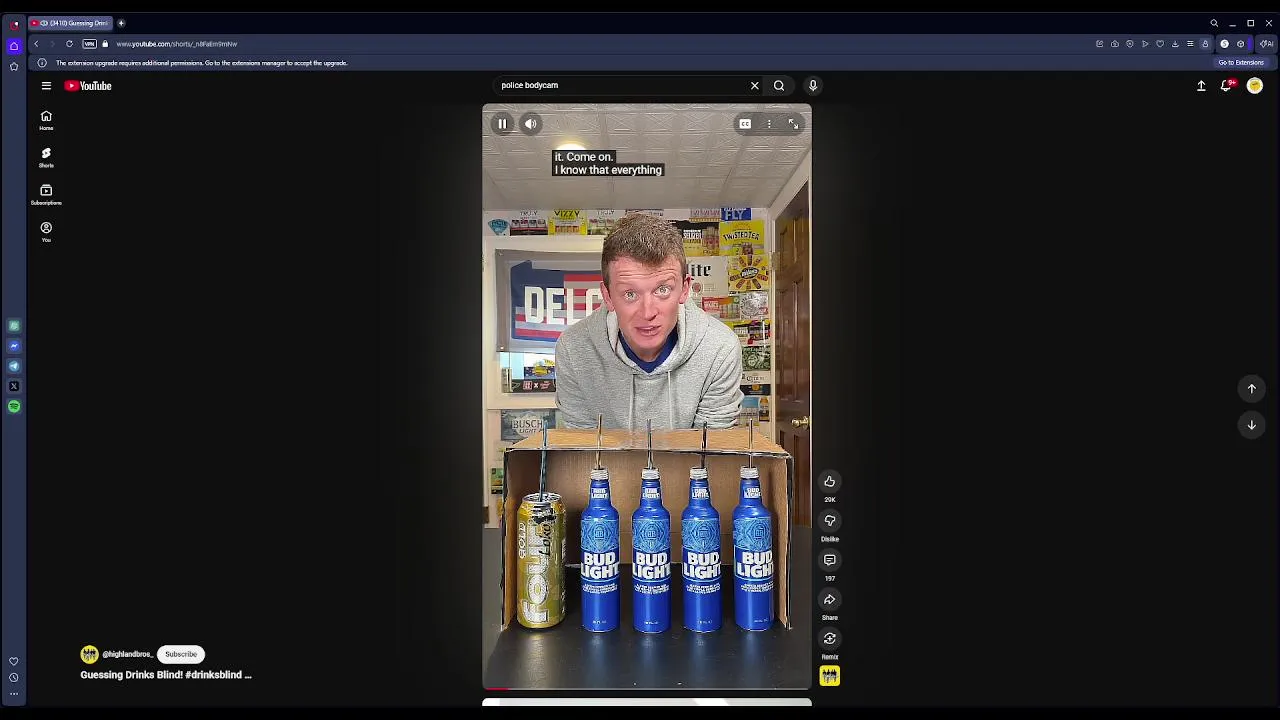This screenshot has height=720, width=1280.
Task: Click the Go to Extensions button
Action: pos(1241,63)
